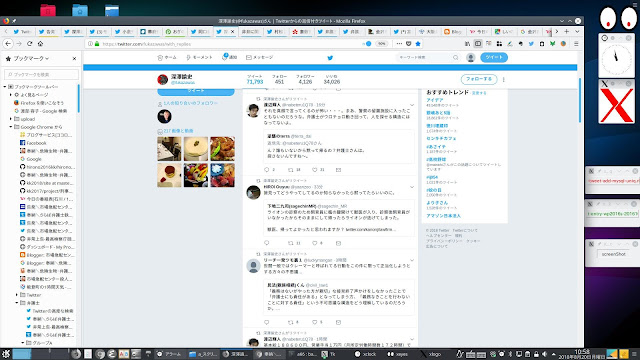Collapse Google Chrome から folder
Image resolution: width=640 pixels, height=360 pixels.
11,127
